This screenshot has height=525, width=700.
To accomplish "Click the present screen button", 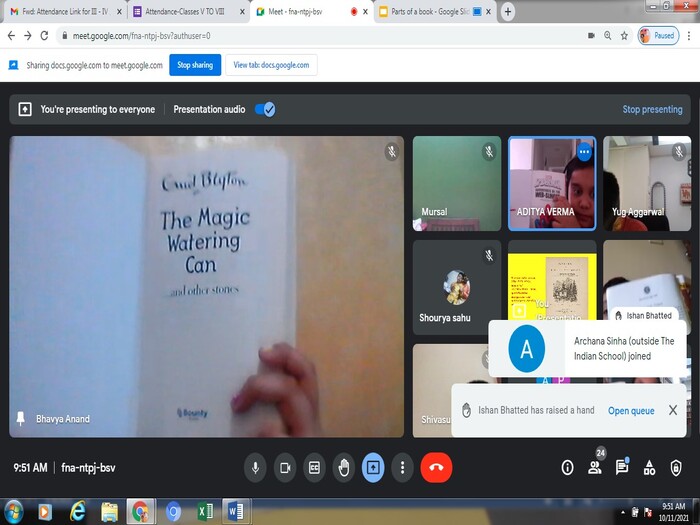I will (373, 467).
